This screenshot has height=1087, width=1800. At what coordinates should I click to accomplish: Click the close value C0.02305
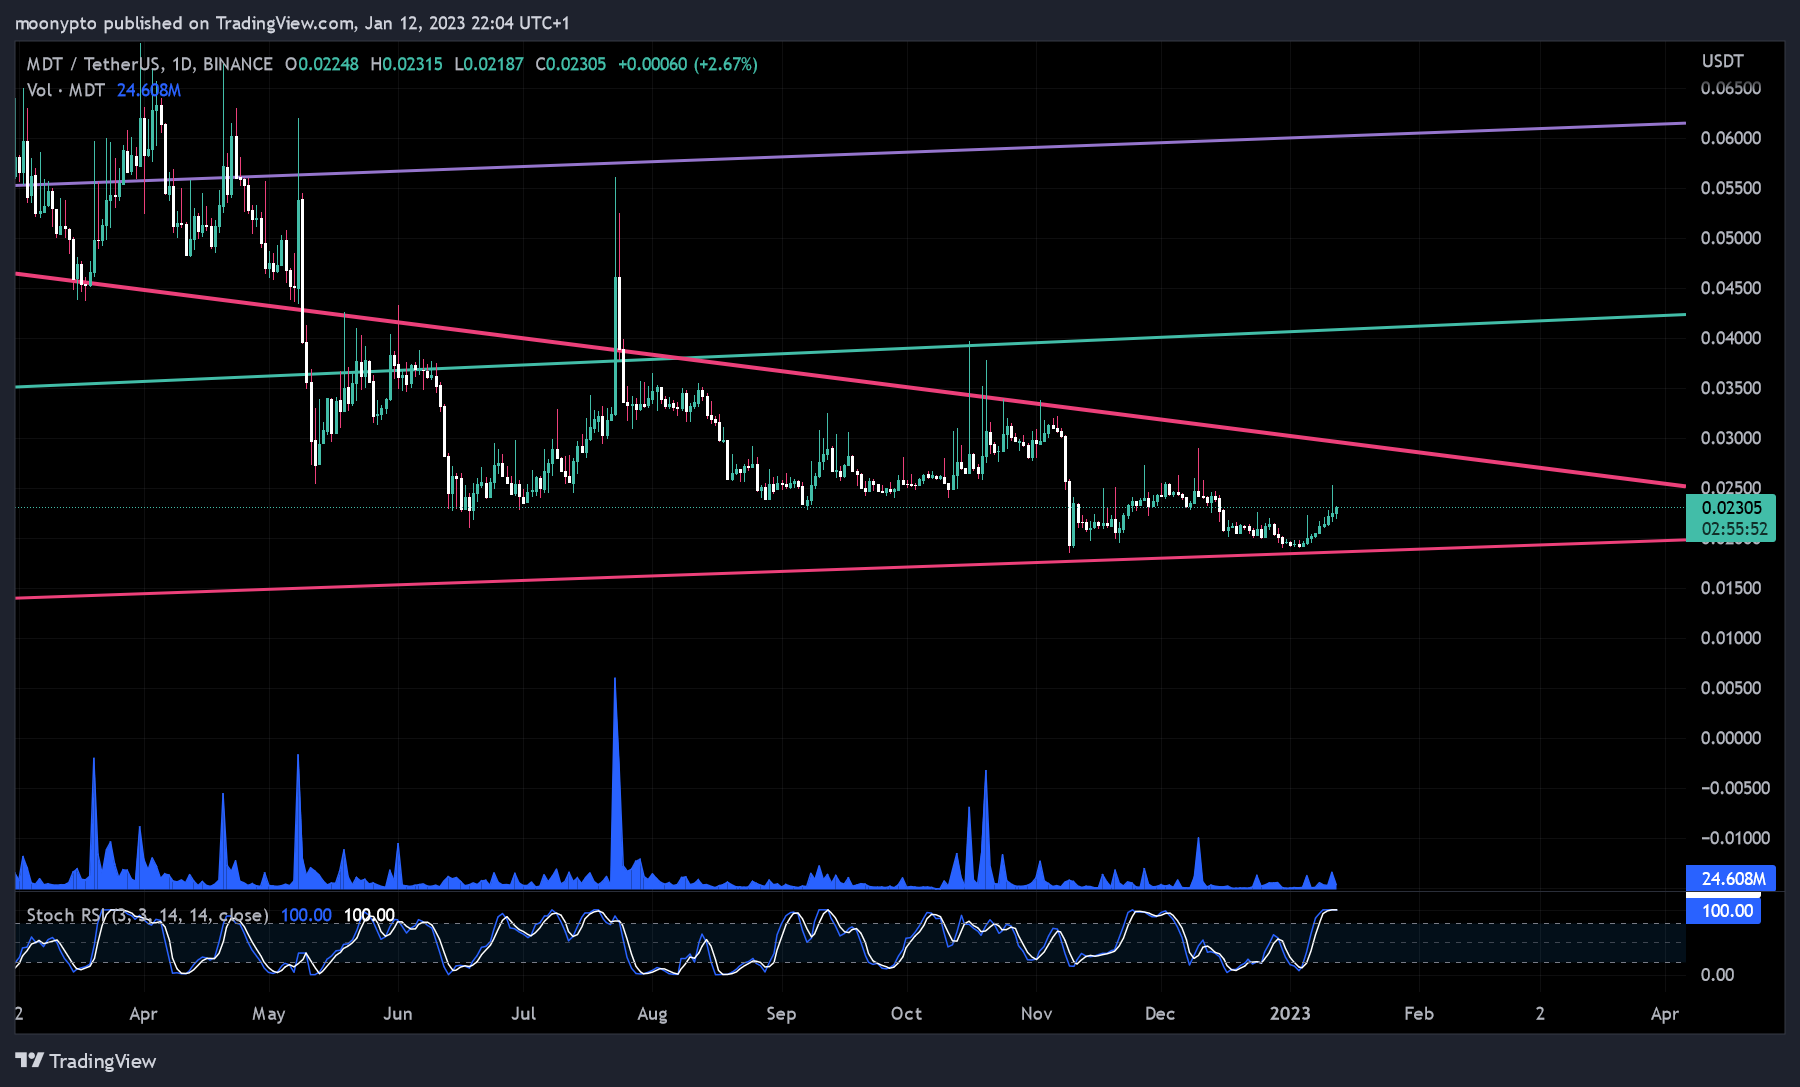click(x=571, y=64)
